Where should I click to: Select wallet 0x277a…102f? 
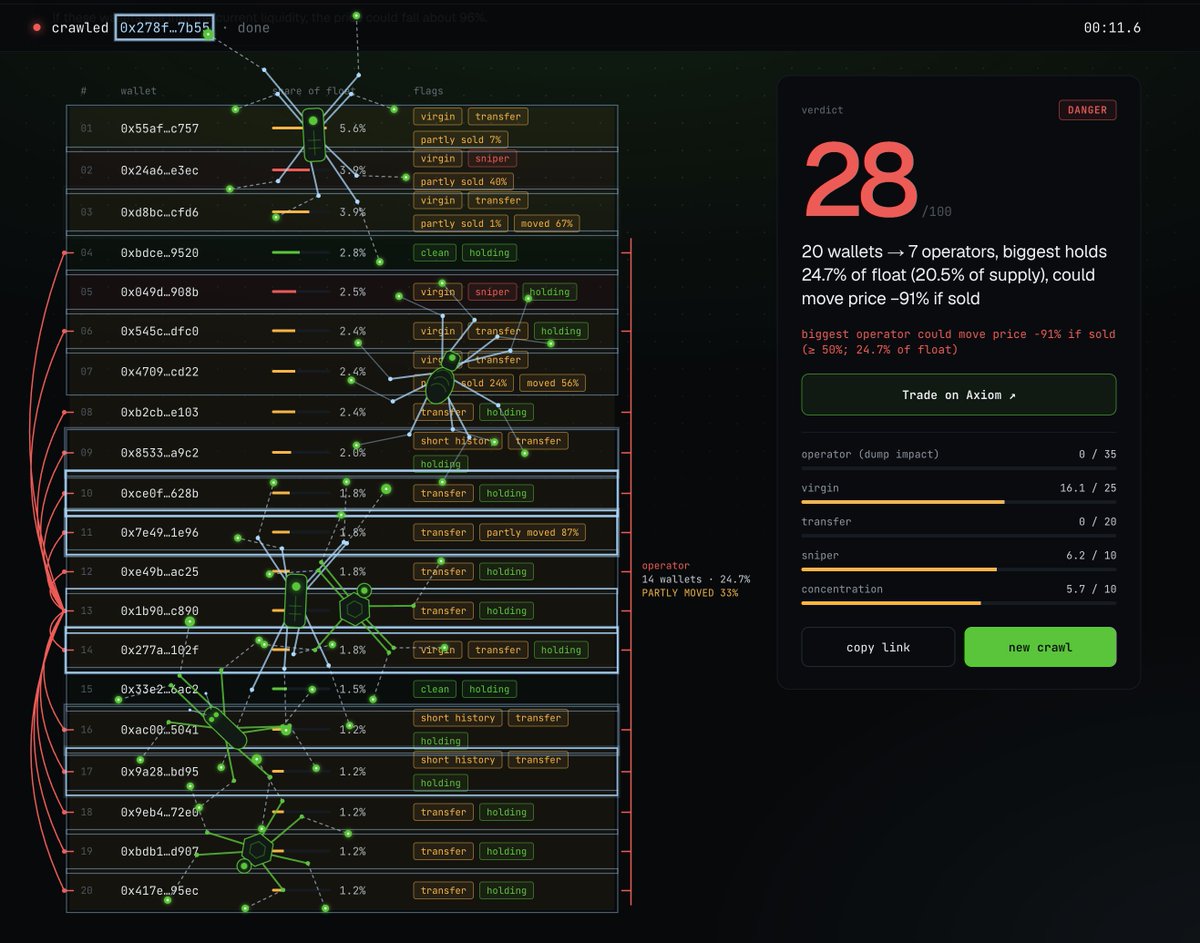pos(159,650)
